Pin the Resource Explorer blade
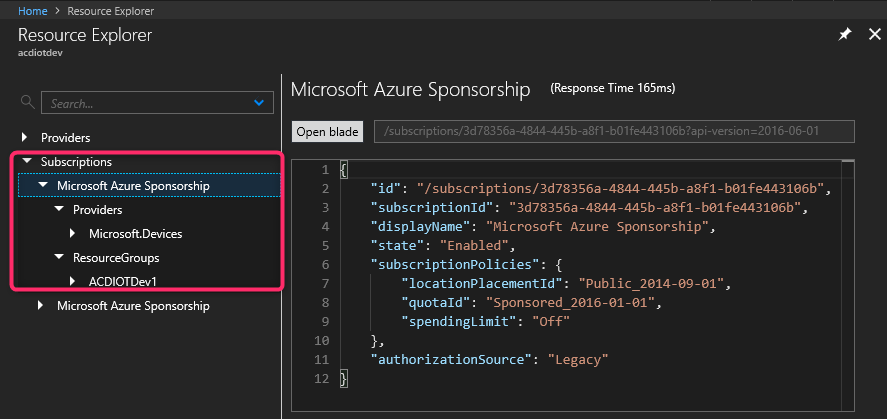 [x=845, y=34]
